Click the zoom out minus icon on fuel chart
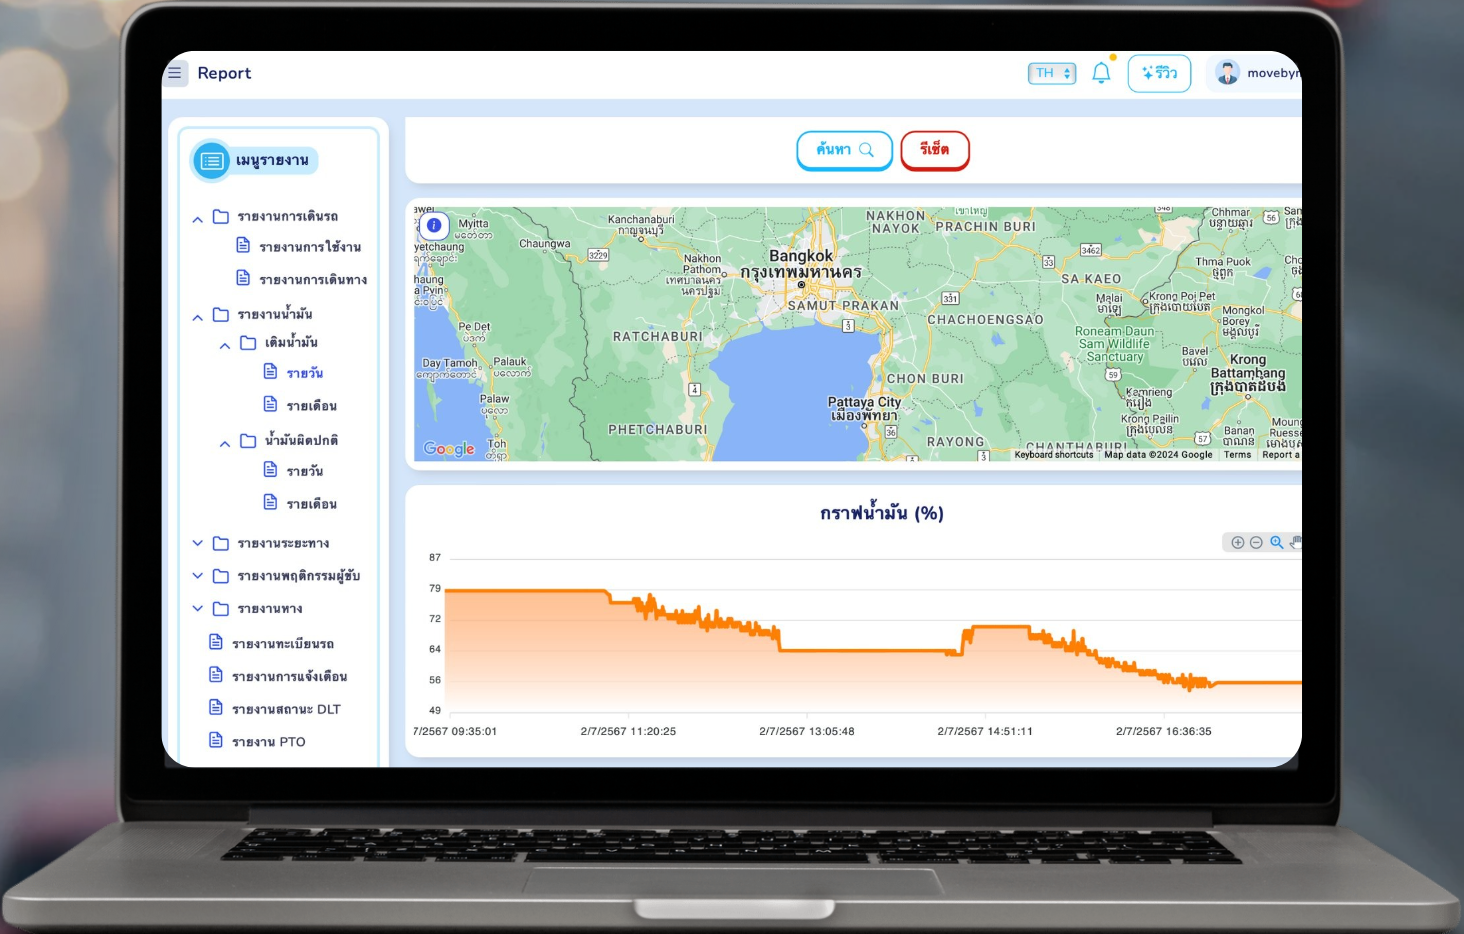 tap(1256, 542)
